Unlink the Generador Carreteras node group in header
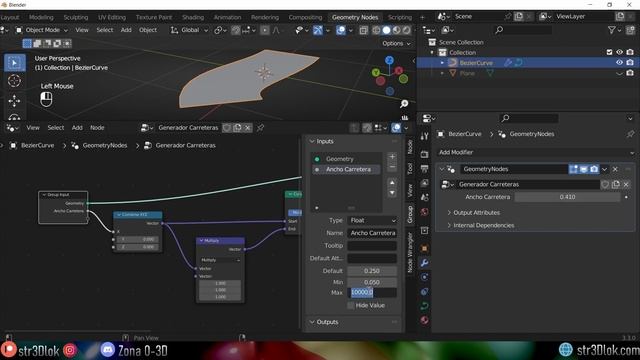 pyautogui.click(x=248, y=128)
